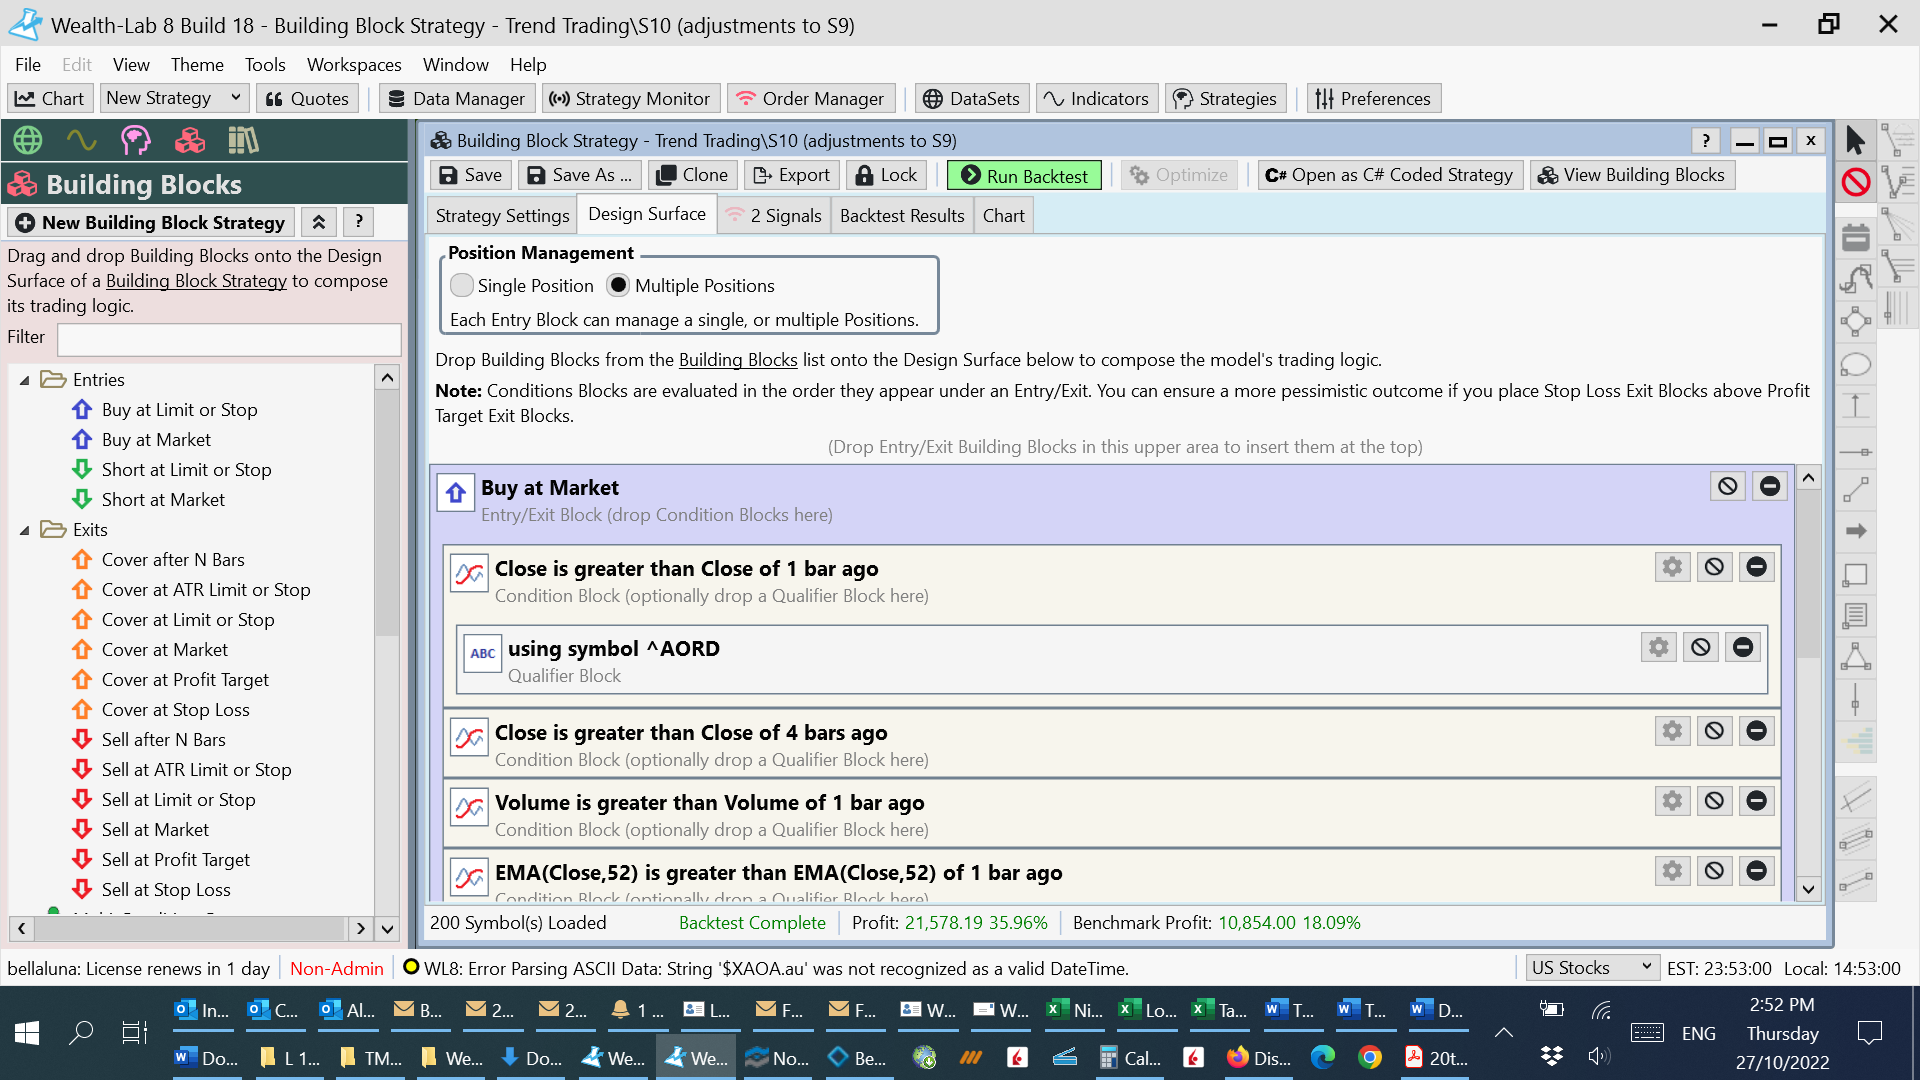Screen dimensions: 1920x1080
Task: Click help question mark in Building Blocks panel
Action: coord(359,222)
